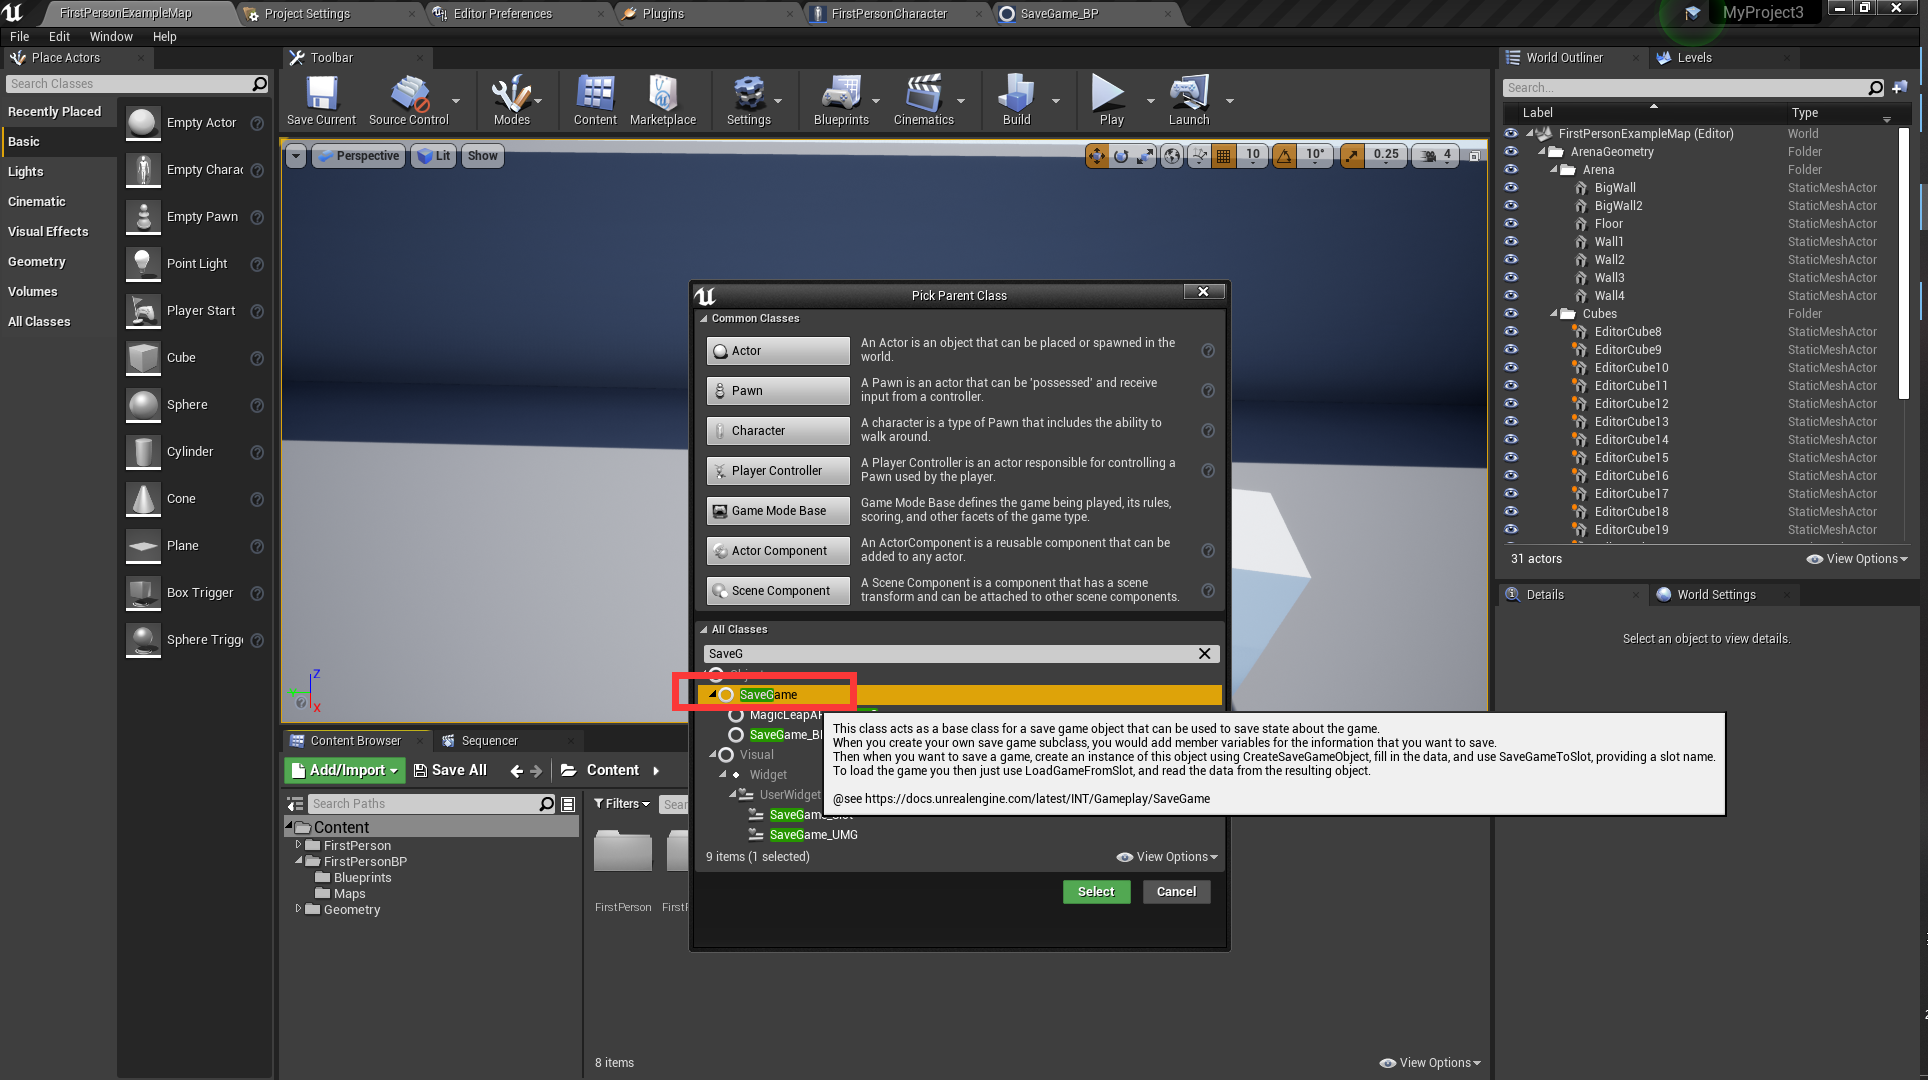Clear the SaveG class search text
Screen dimensions: 1928x1080
click(x=1205, y=654)
